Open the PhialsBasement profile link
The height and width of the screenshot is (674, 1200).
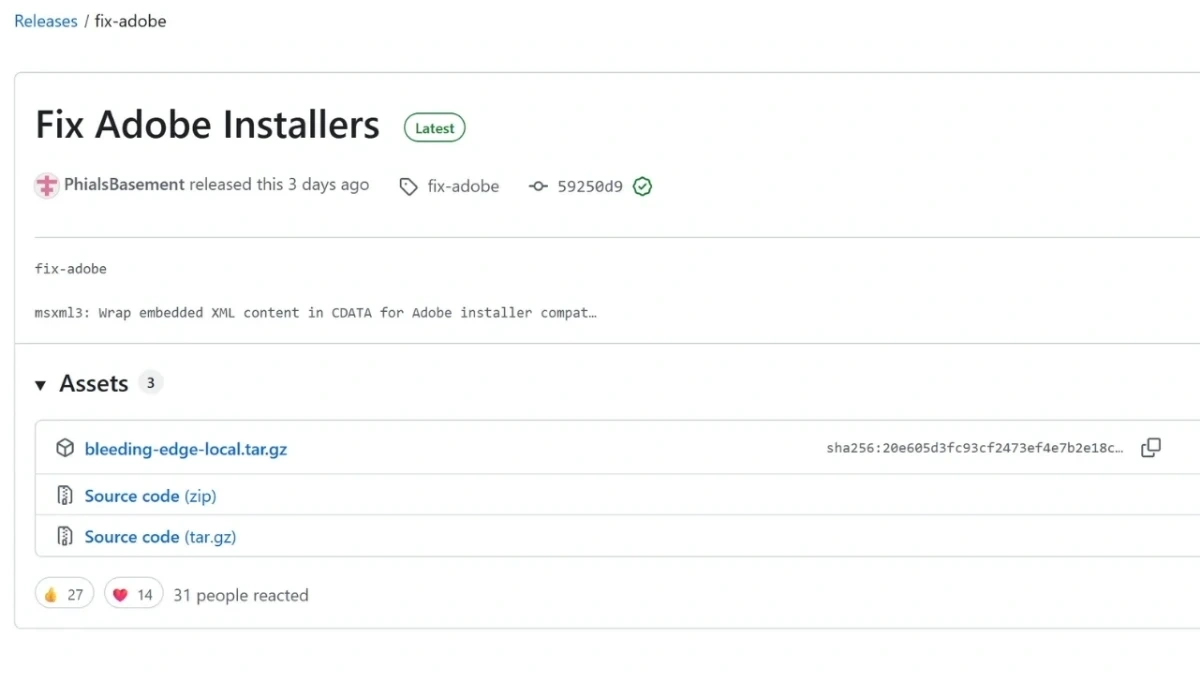click(124, 184)
